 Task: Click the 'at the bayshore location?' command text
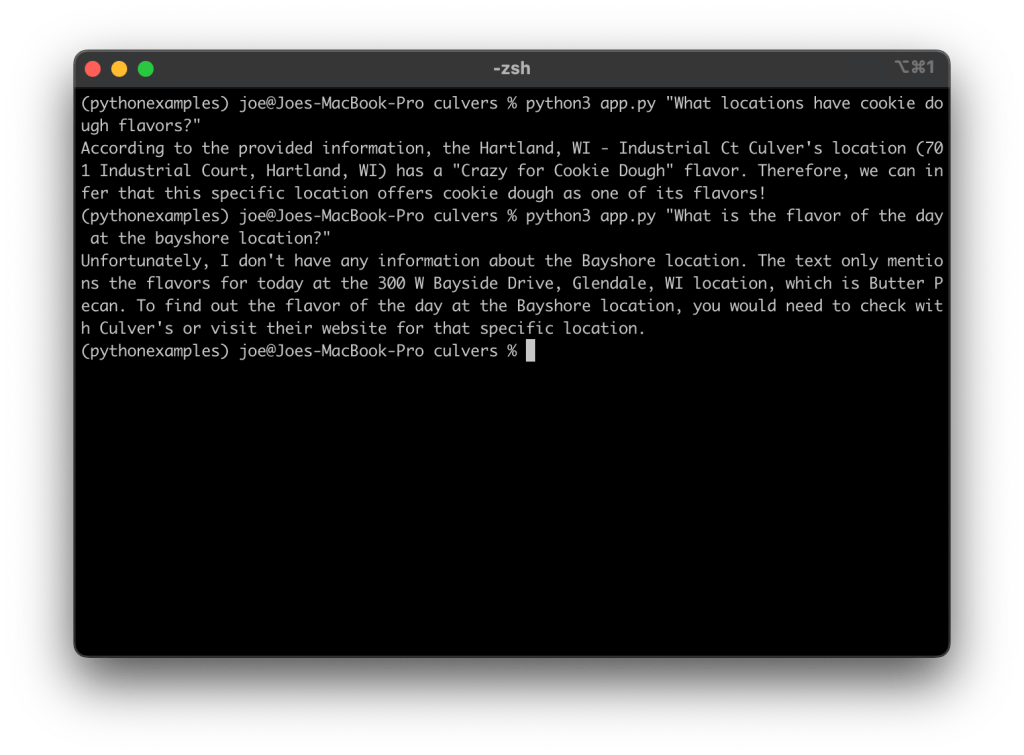point(210,238)
